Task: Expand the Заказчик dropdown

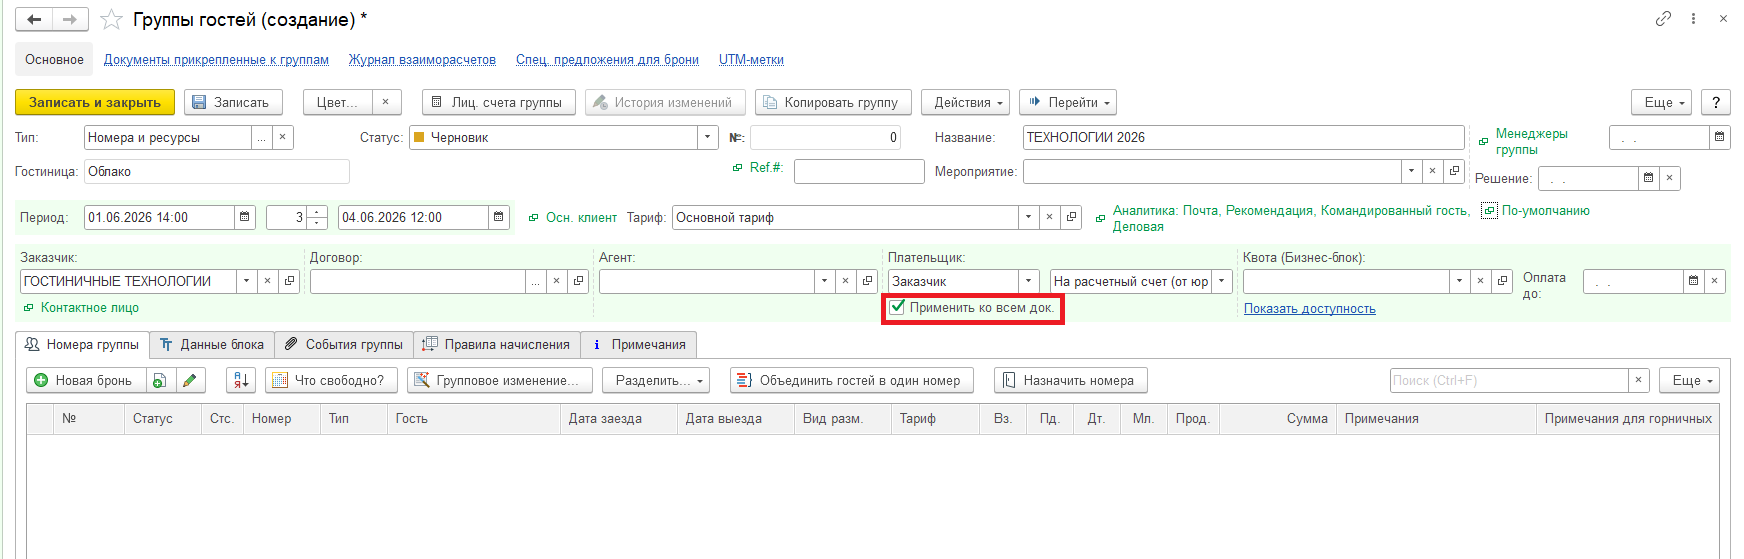Action: pos(246,281)
